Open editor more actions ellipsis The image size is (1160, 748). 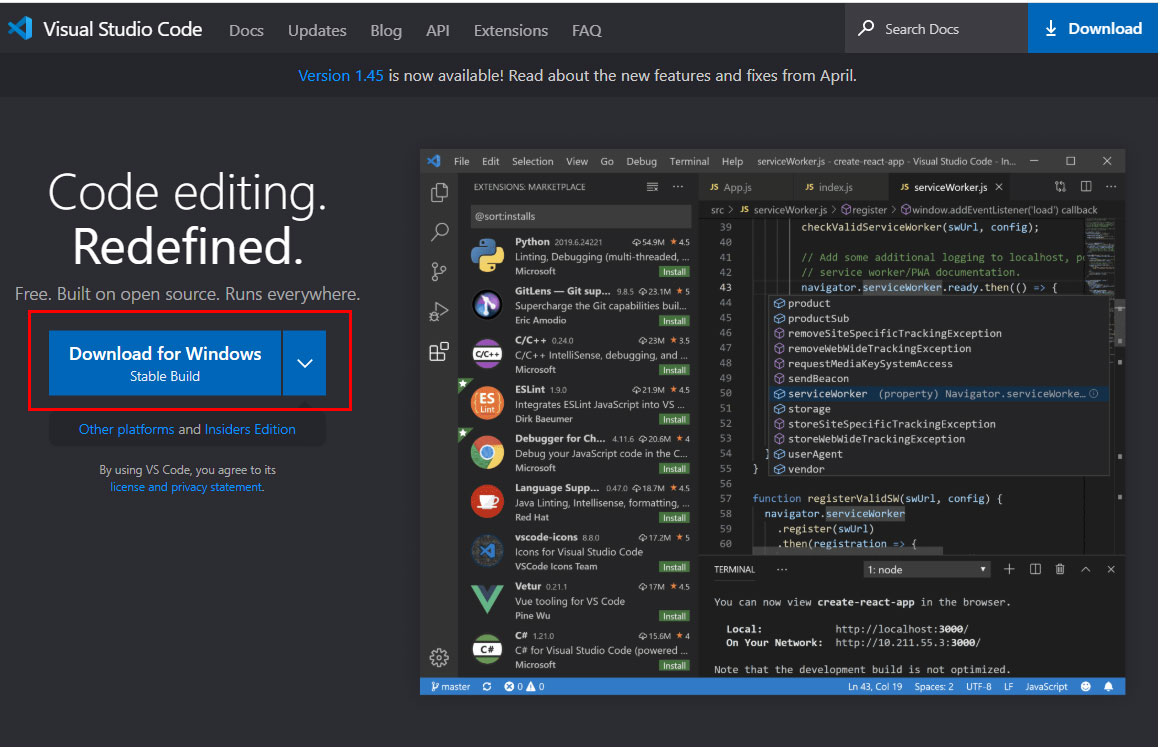(x=1110, y=186)
